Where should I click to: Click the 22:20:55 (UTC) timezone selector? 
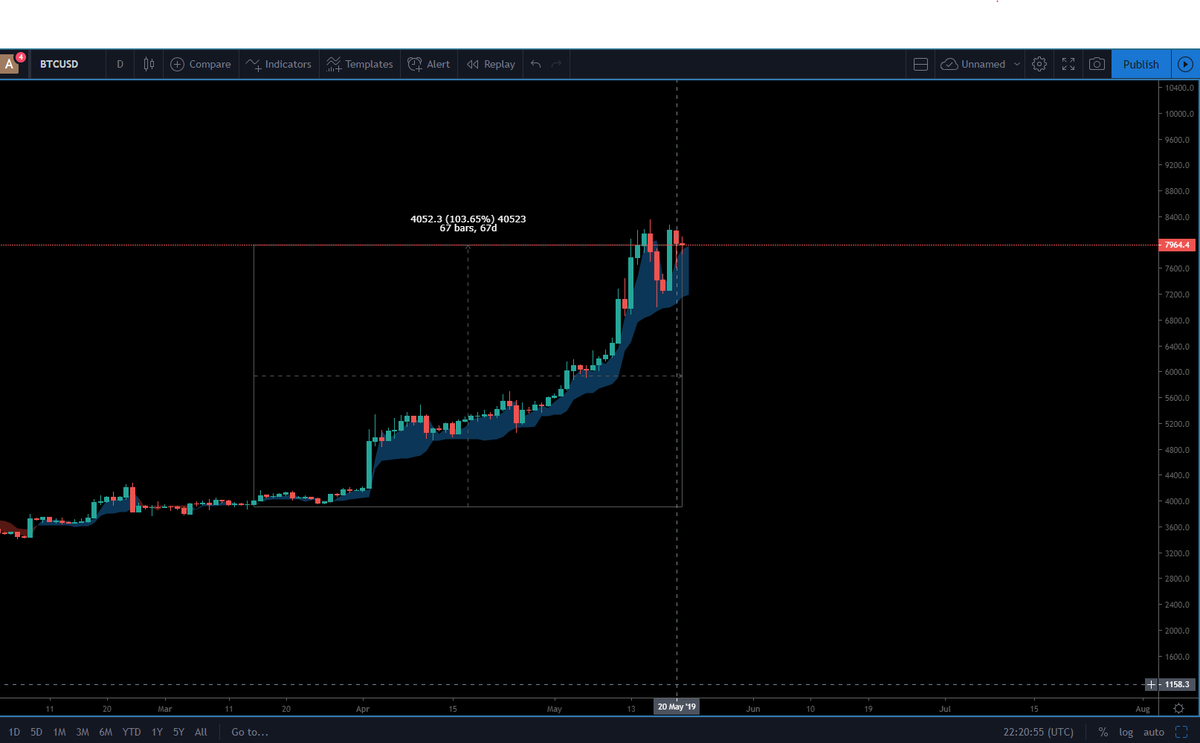(1039, 732)
